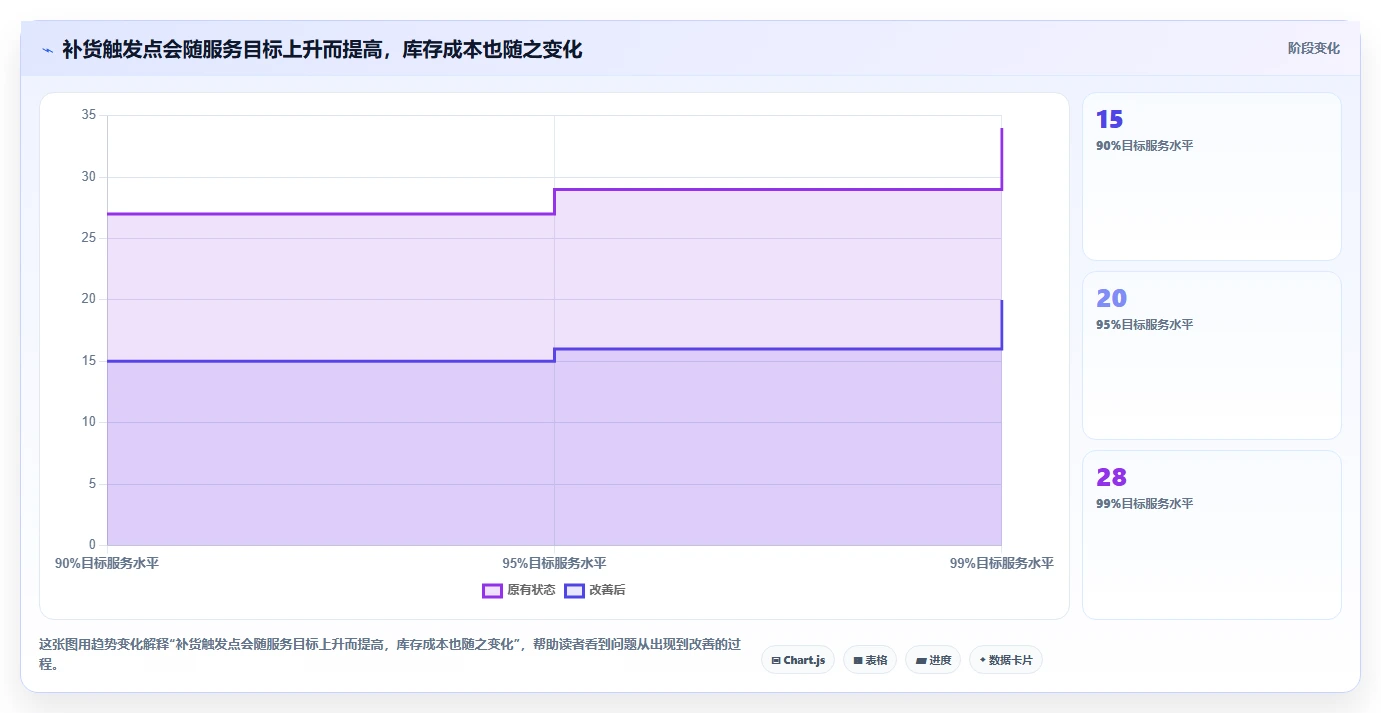Click the x-axis label 99%目标服务水平
Screen dimensions: 1381x713
pos(1002,563)
